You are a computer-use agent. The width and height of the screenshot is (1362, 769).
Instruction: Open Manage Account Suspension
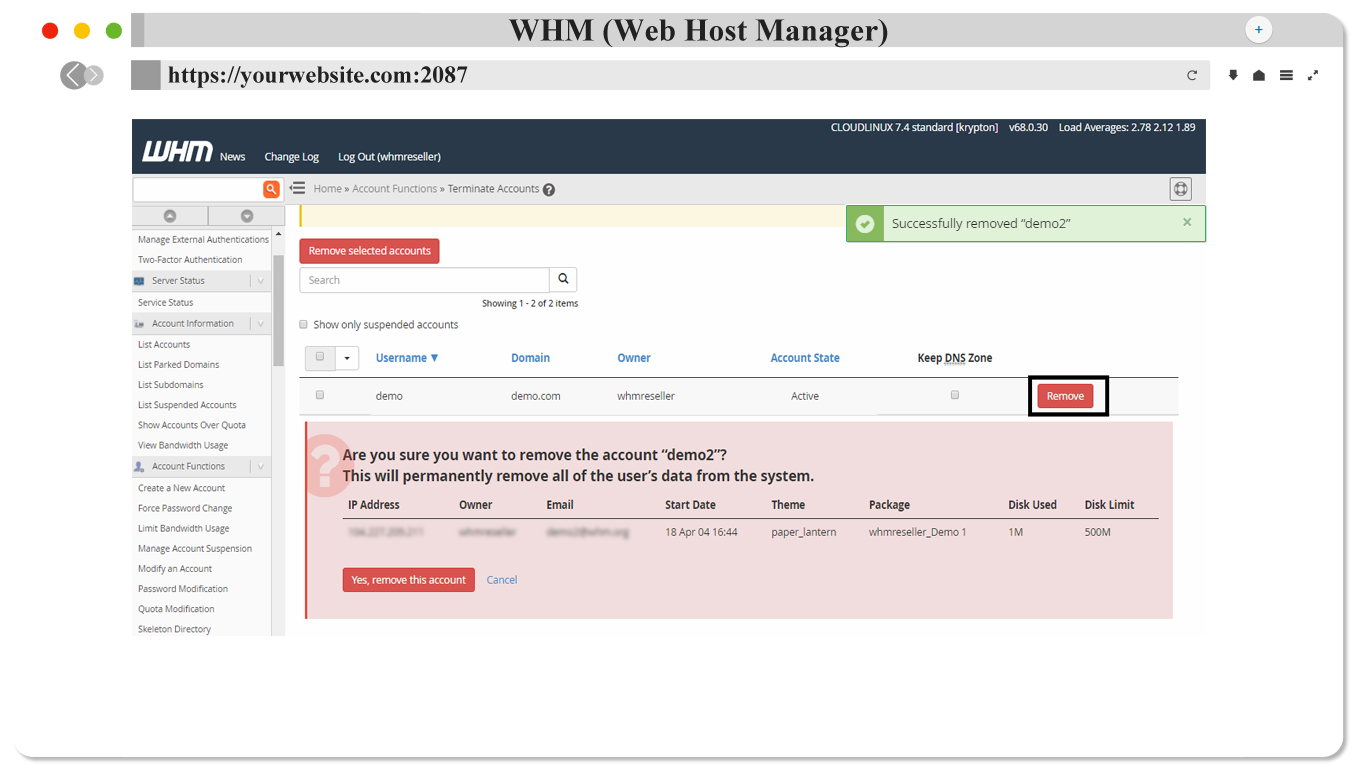click(x=195, y=548)
